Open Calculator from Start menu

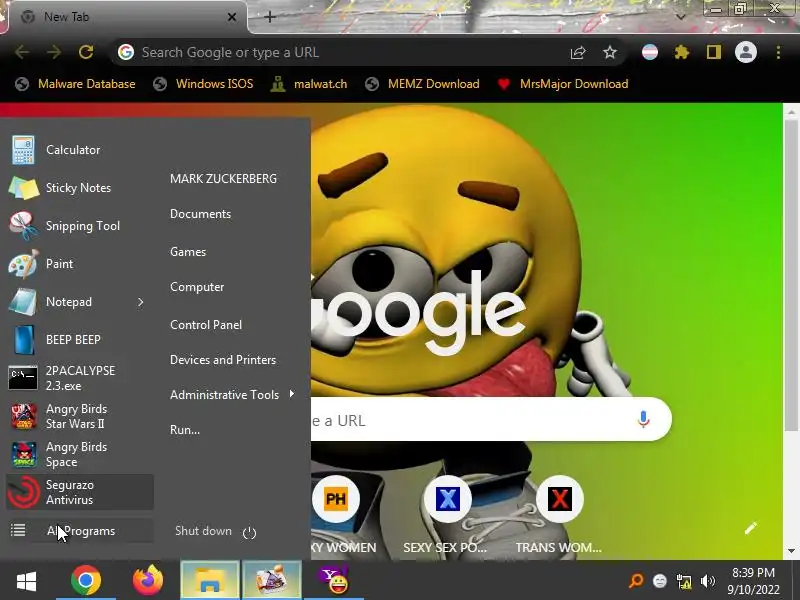point(79,150)
